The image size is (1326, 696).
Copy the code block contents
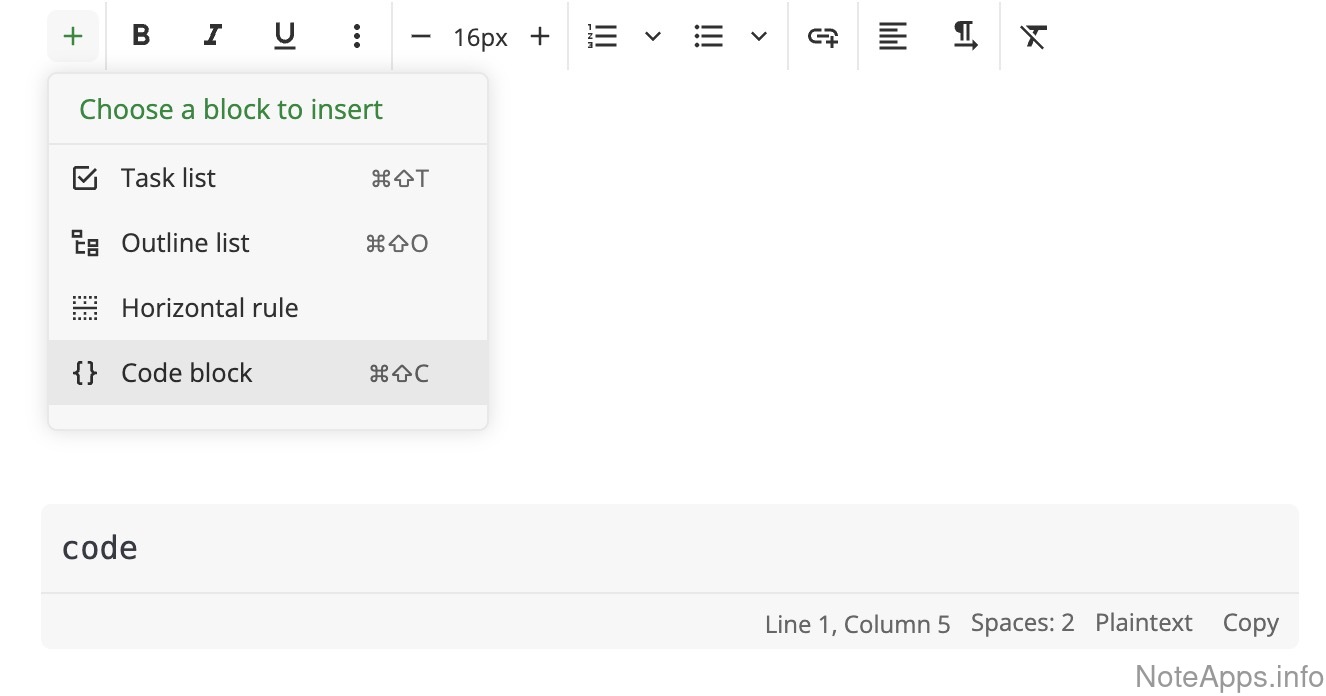click(1250, 623)
